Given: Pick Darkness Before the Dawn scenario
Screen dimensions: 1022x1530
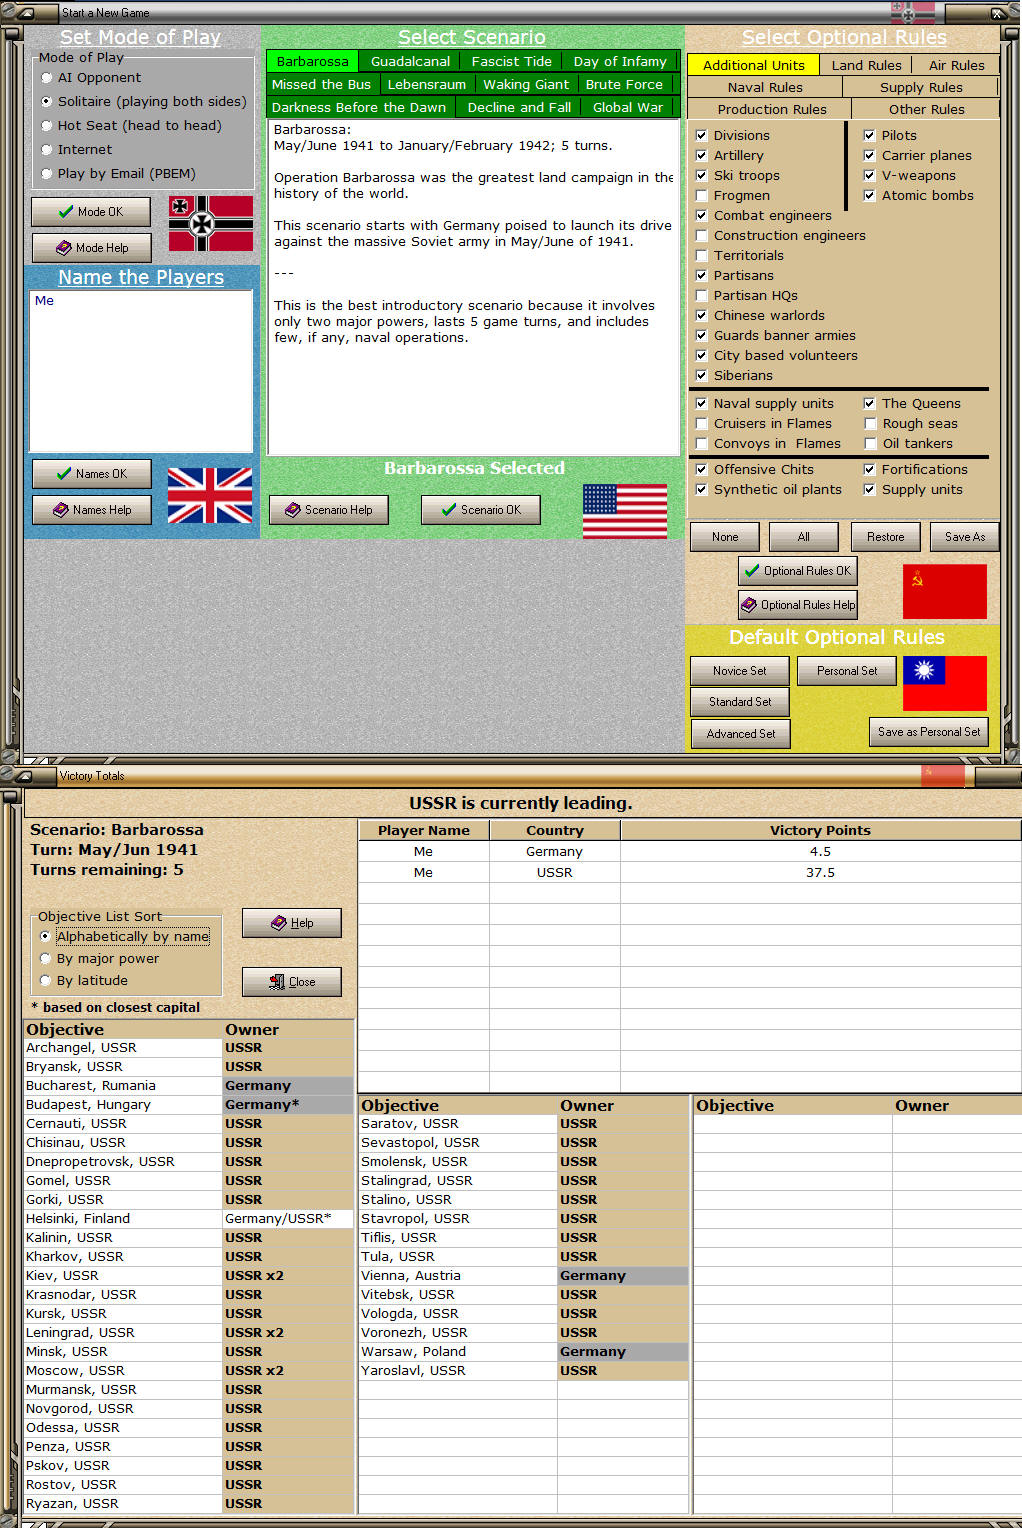Looking at the screenshot, I should tap(359, 107).
